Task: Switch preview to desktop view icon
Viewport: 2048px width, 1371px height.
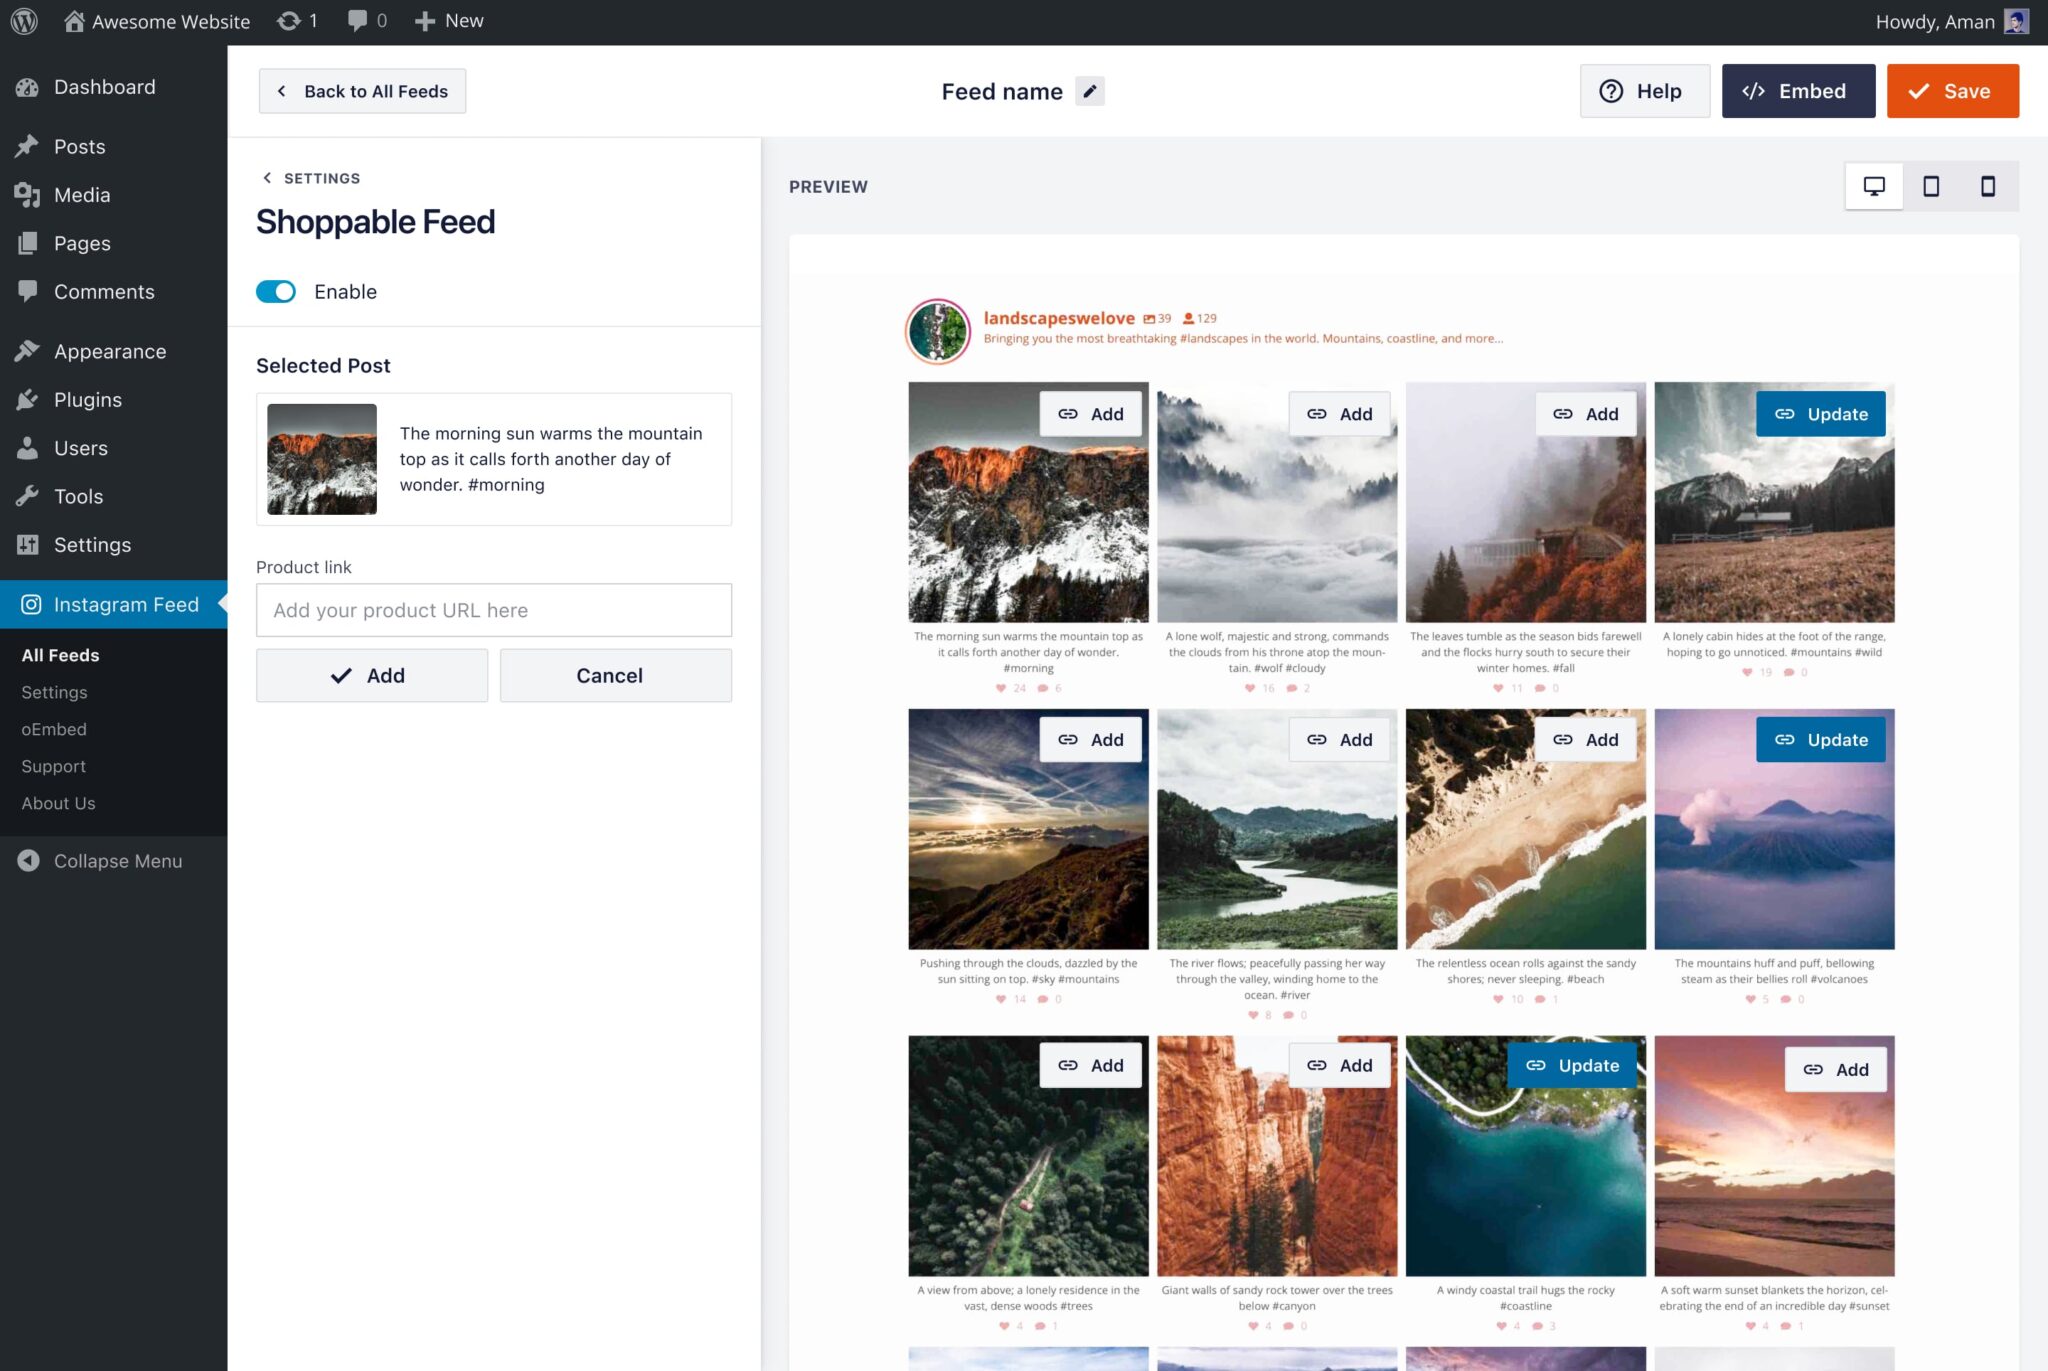Action: 1874,186
